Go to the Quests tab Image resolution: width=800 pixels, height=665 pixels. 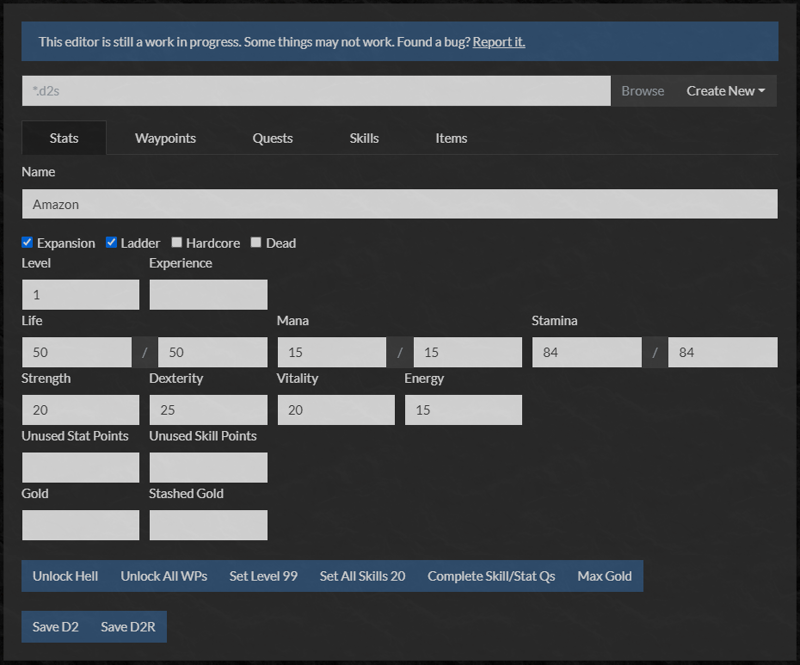(272, 138)
